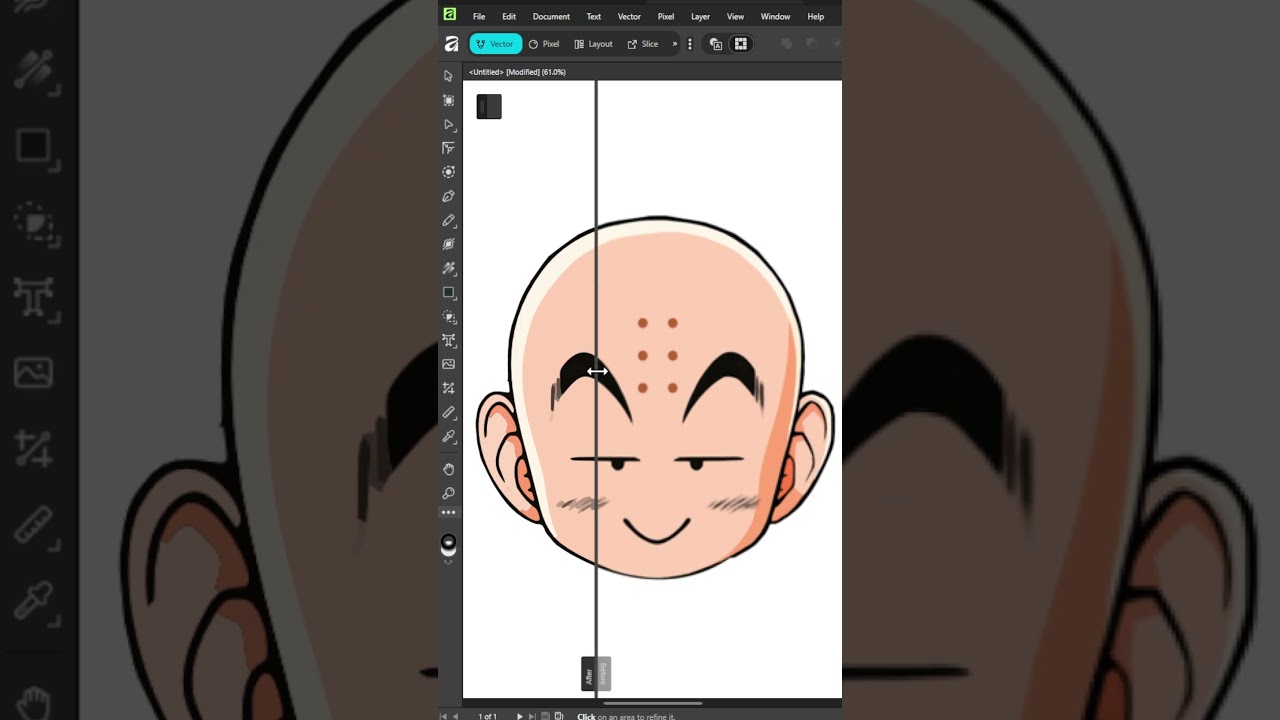Go to next page button

[519, 716]
